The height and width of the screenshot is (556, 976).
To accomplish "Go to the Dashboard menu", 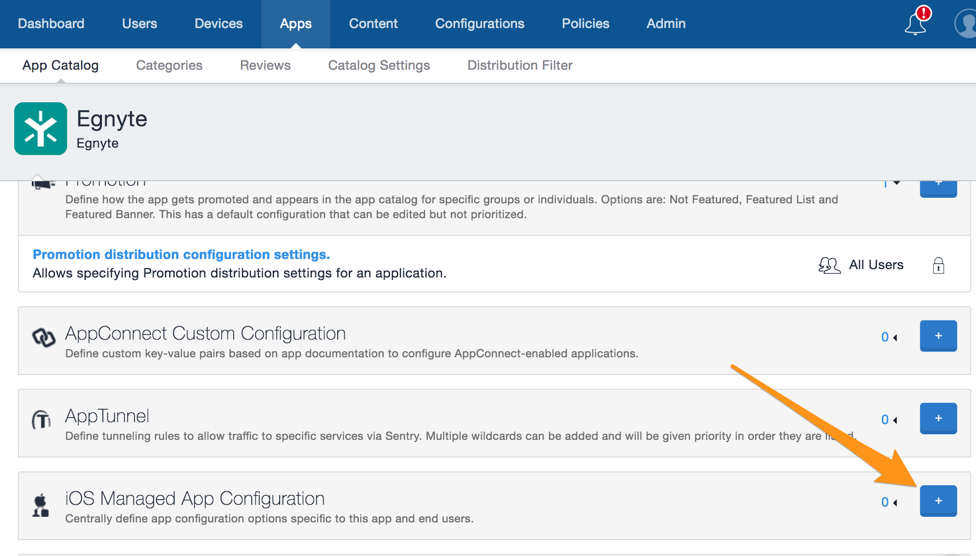I will tap(51, 24).
